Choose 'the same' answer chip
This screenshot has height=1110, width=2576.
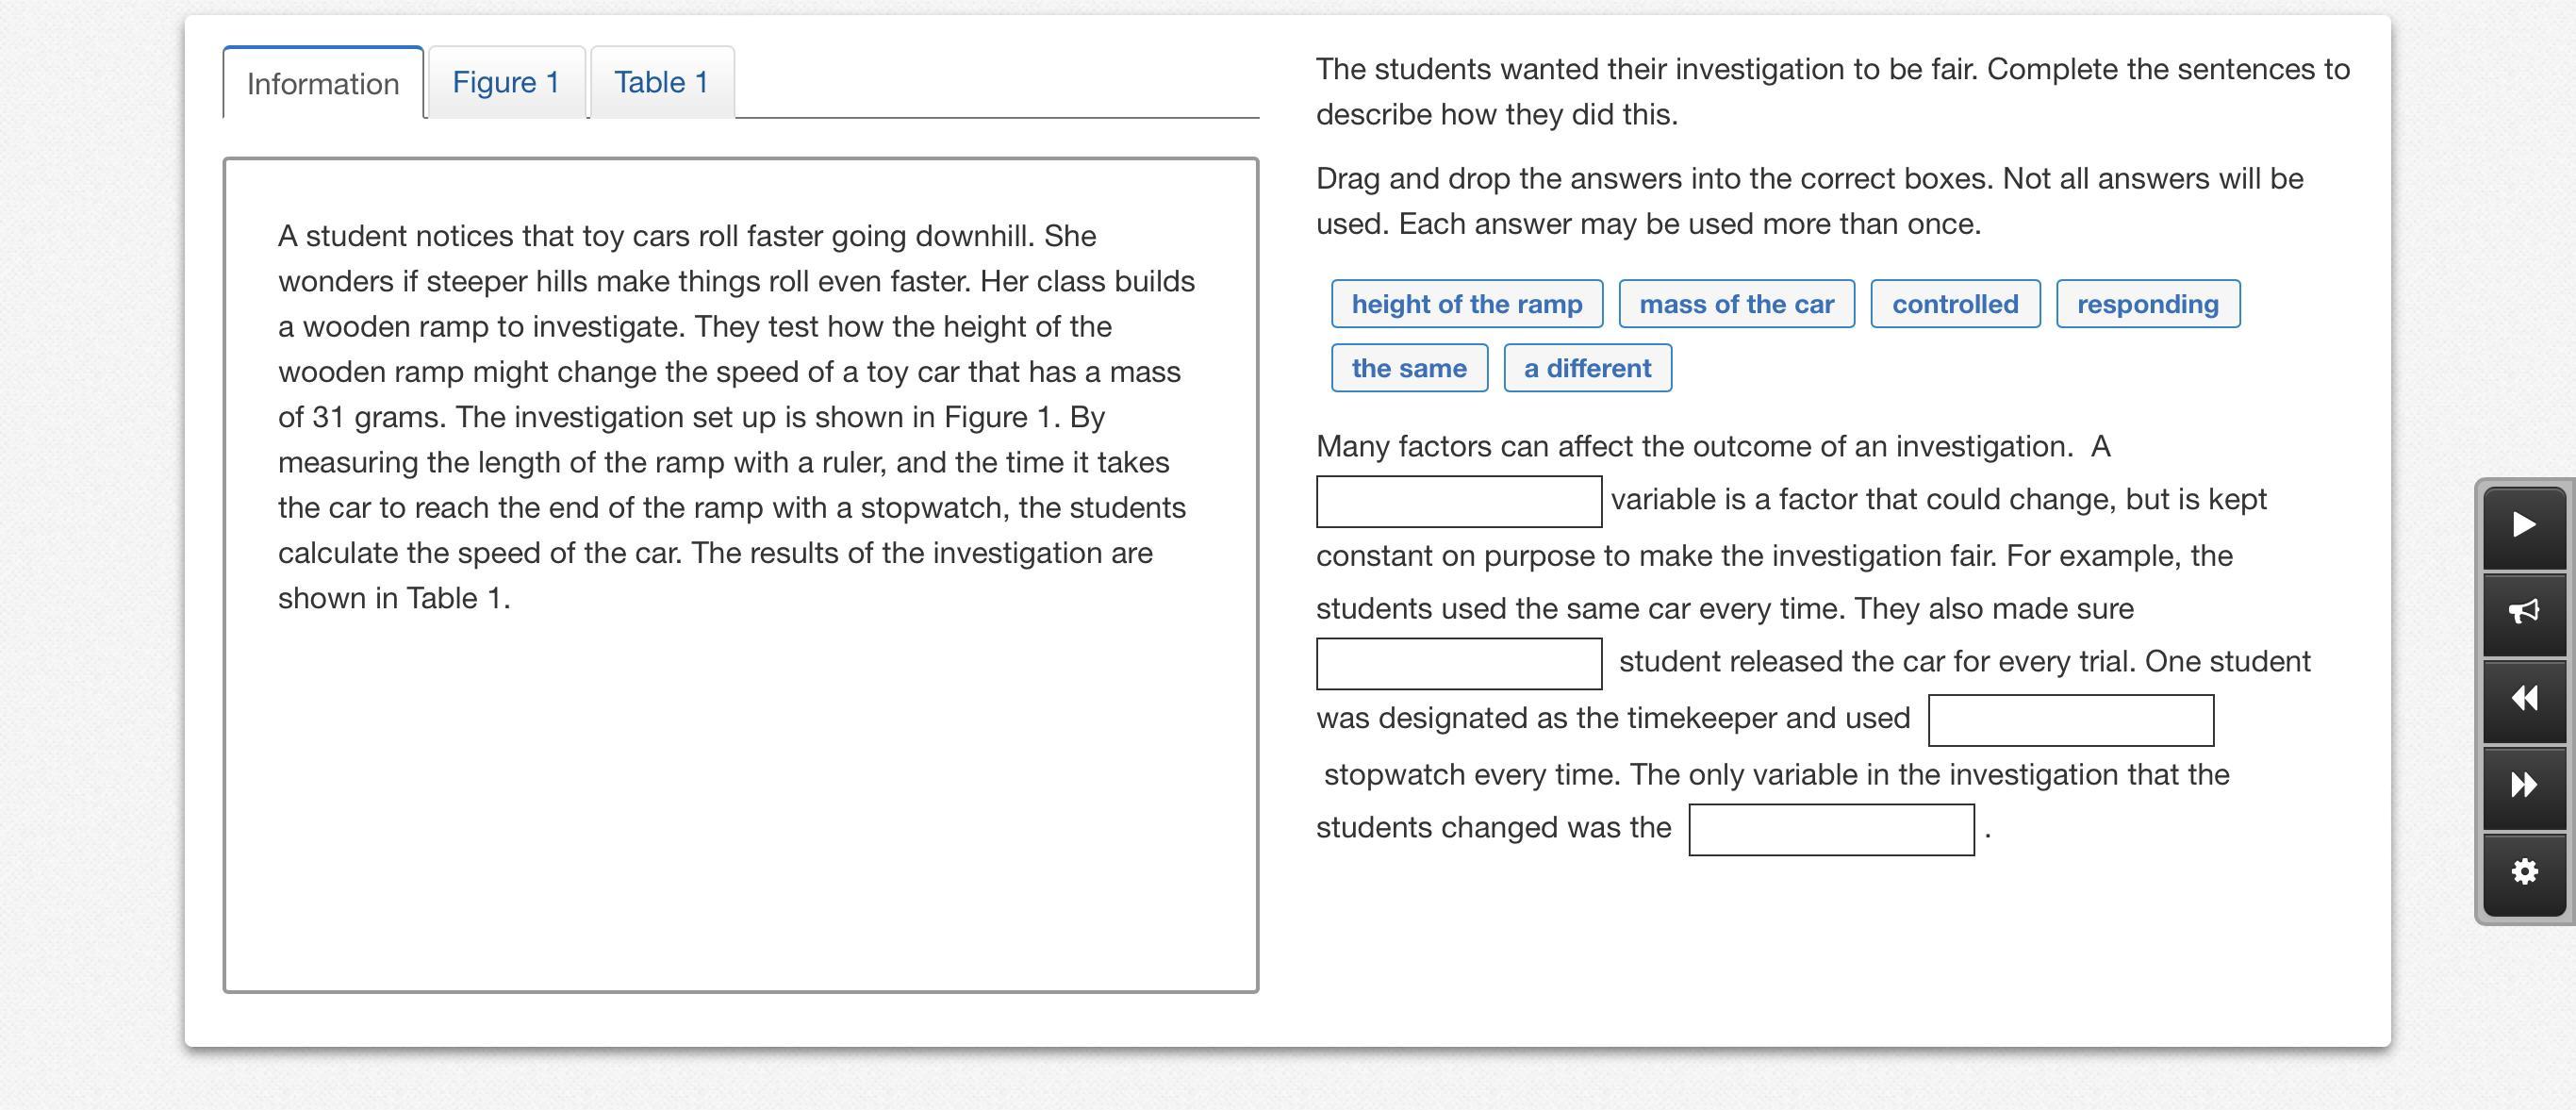pyautogui.click(x=1408, y=368)
